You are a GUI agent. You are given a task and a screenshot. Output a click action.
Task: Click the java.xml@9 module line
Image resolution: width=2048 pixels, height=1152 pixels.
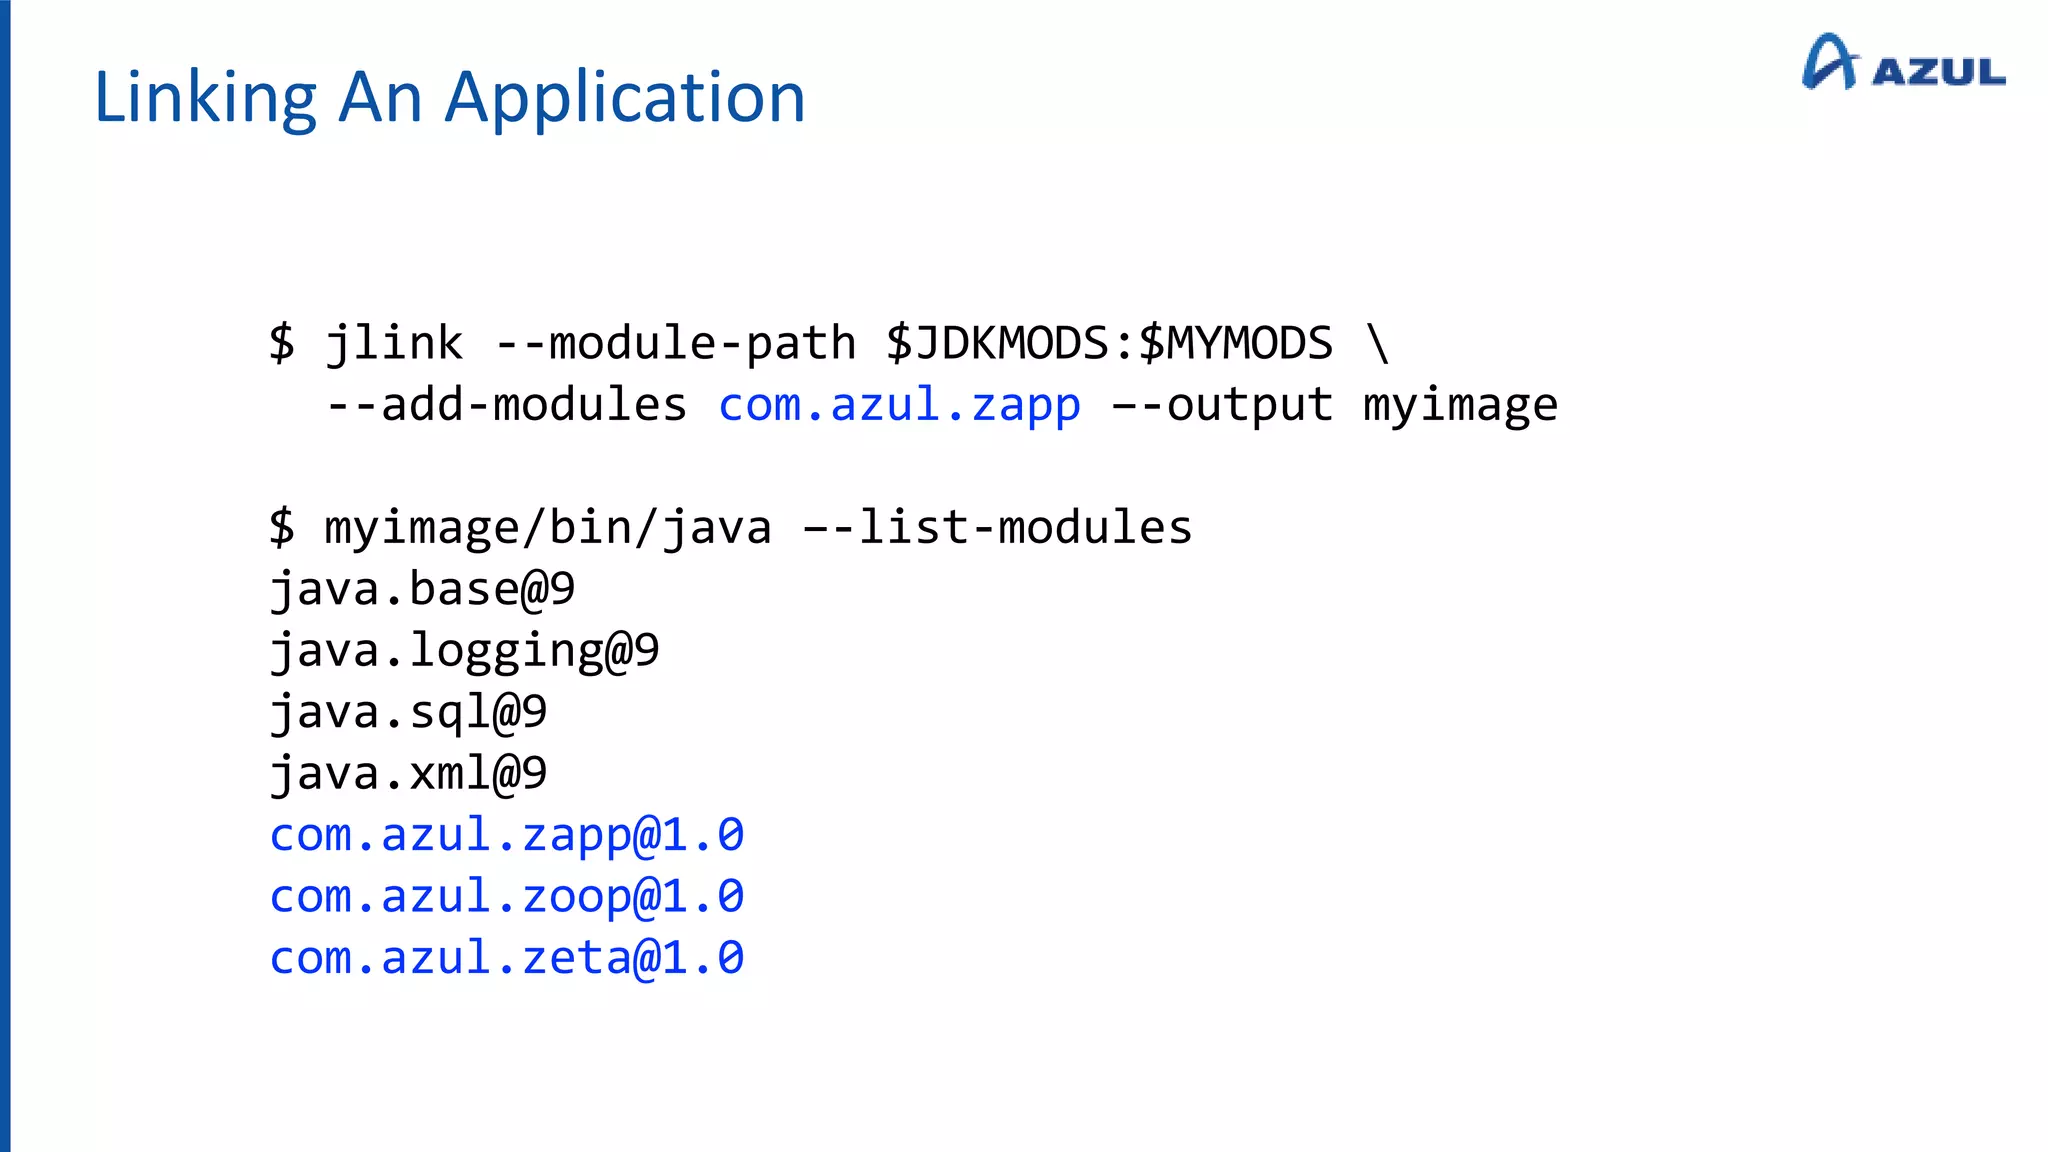[408, 773]
